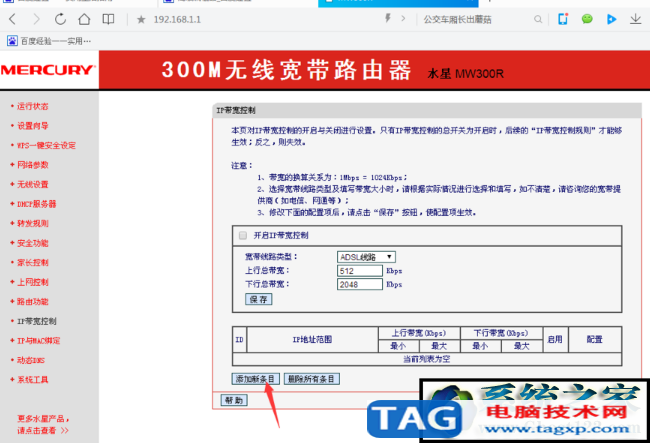This screenshot has width=650, height=443.
Task: Click the 下行总带宽 field showing 2048
Action: (x=359, y=285)
